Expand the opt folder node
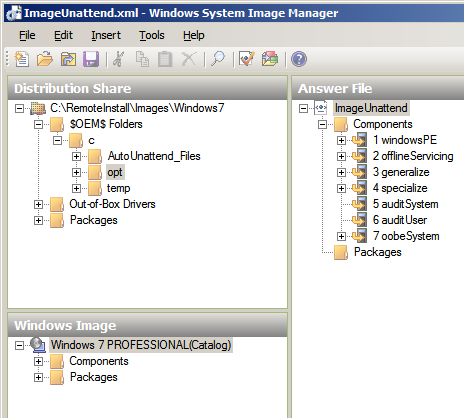464x418 pixels. pyautogui.click(x=76, y=172)
